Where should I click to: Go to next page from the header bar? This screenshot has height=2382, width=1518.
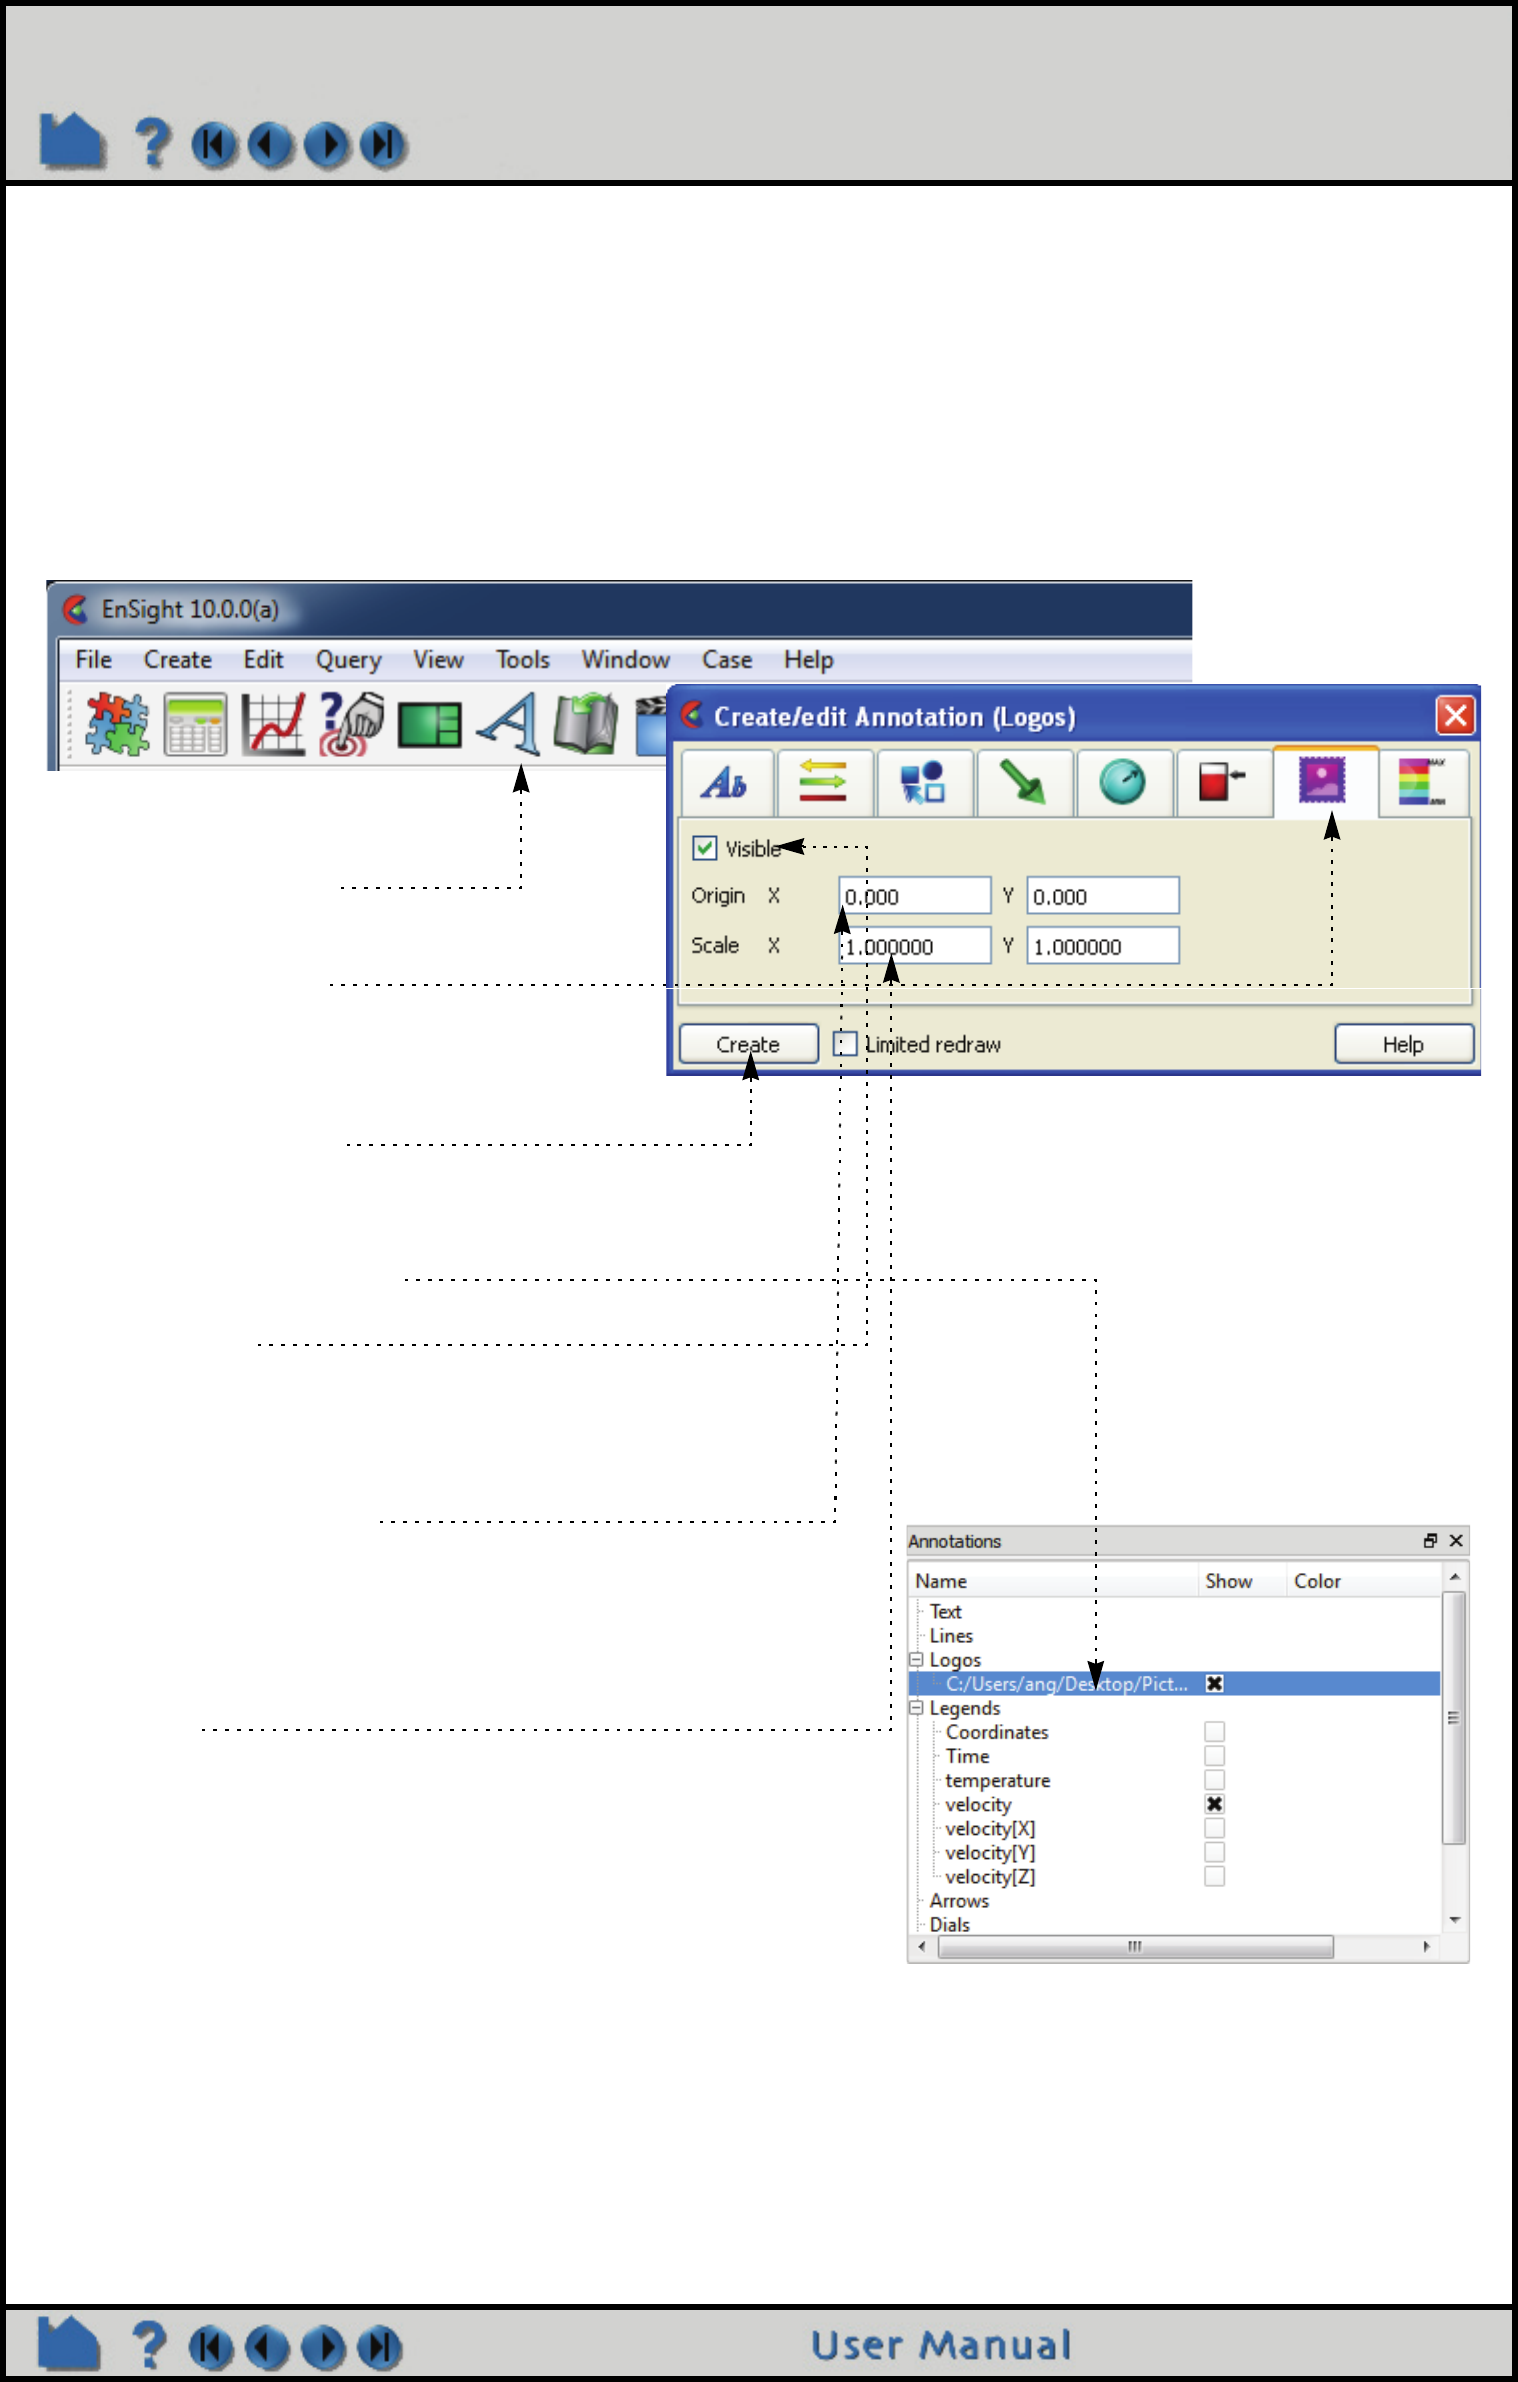click(x=327, y=145)
